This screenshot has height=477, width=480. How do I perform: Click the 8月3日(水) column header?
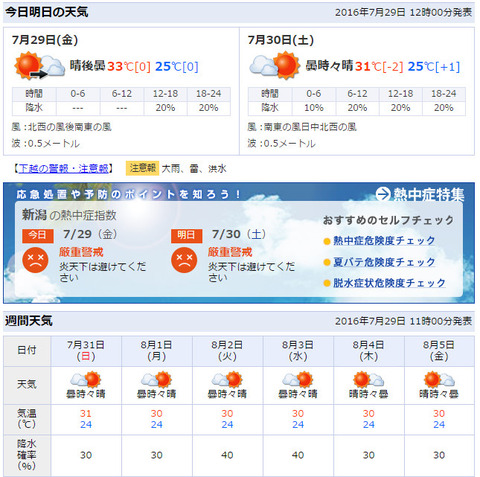(x=298, y=351)
